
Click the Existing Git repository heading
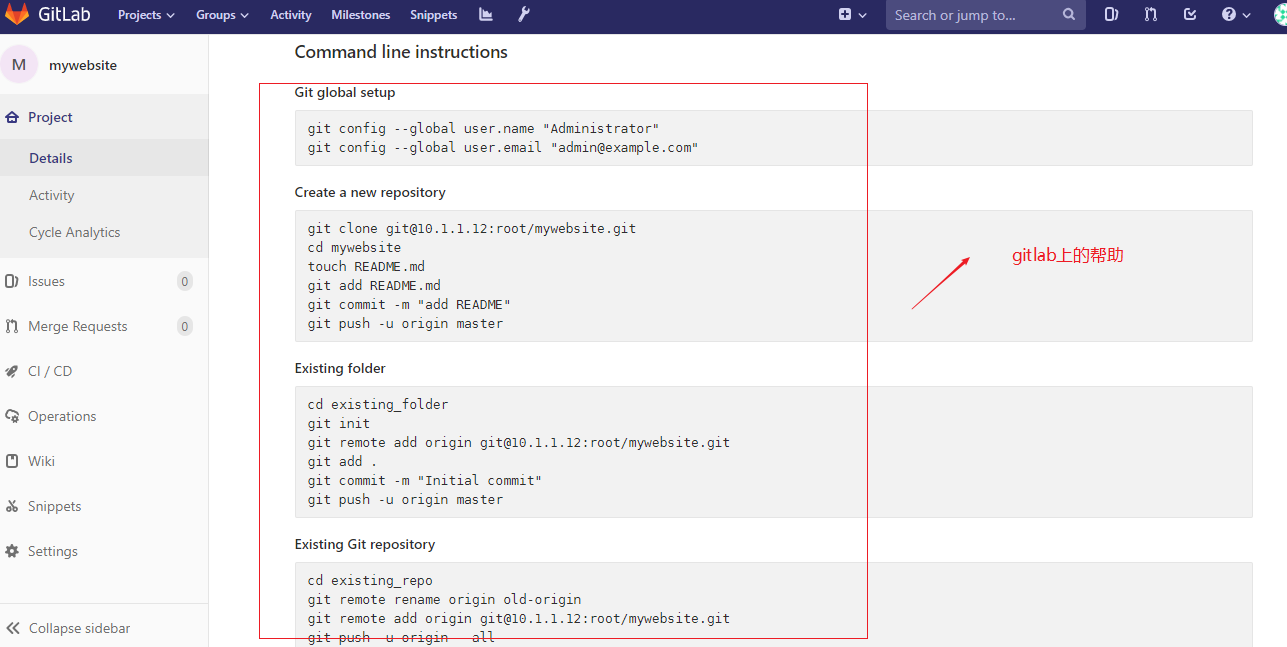(365, 544)
